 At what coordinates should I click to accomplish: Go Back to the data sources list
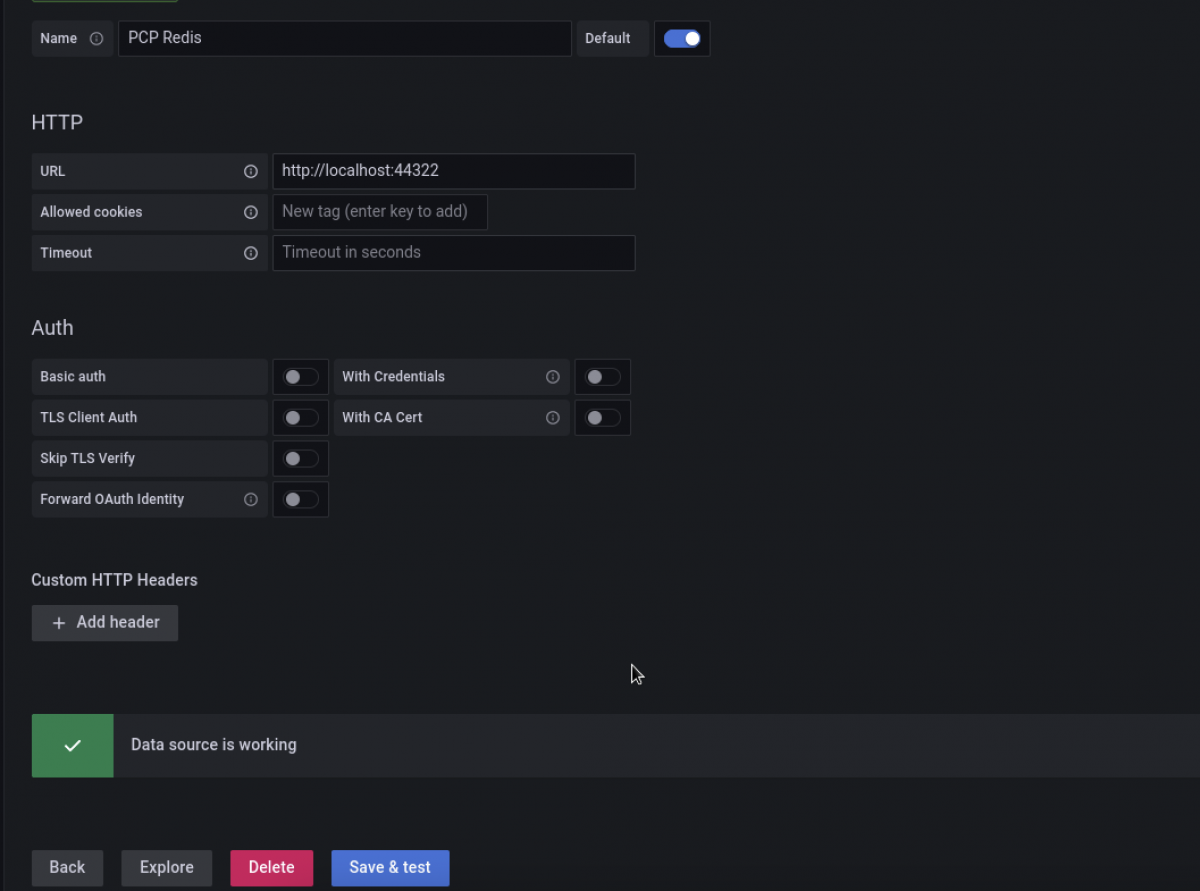click(x=67, y=867)
